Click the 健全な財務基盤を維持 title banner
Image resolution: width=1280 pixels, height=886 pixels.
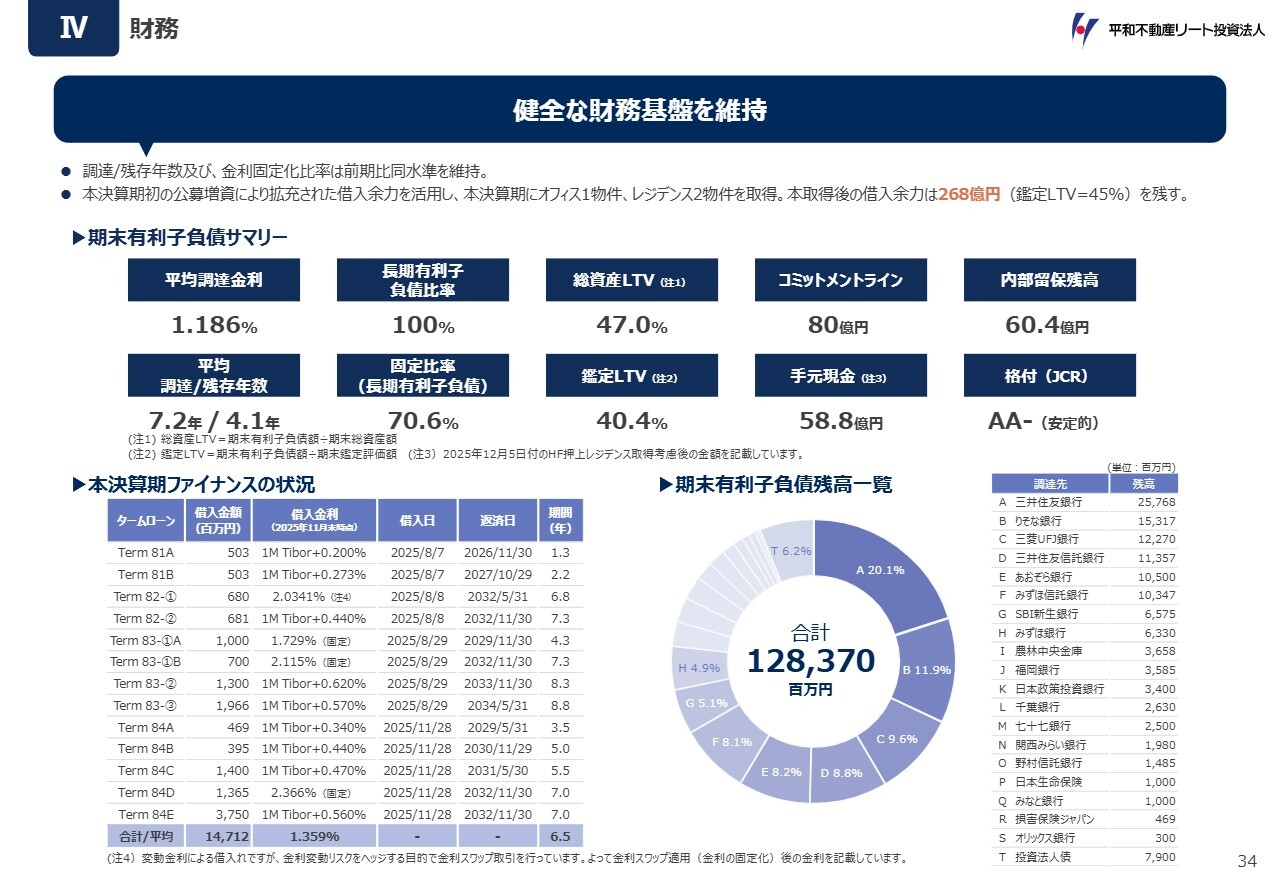[640, 110]
